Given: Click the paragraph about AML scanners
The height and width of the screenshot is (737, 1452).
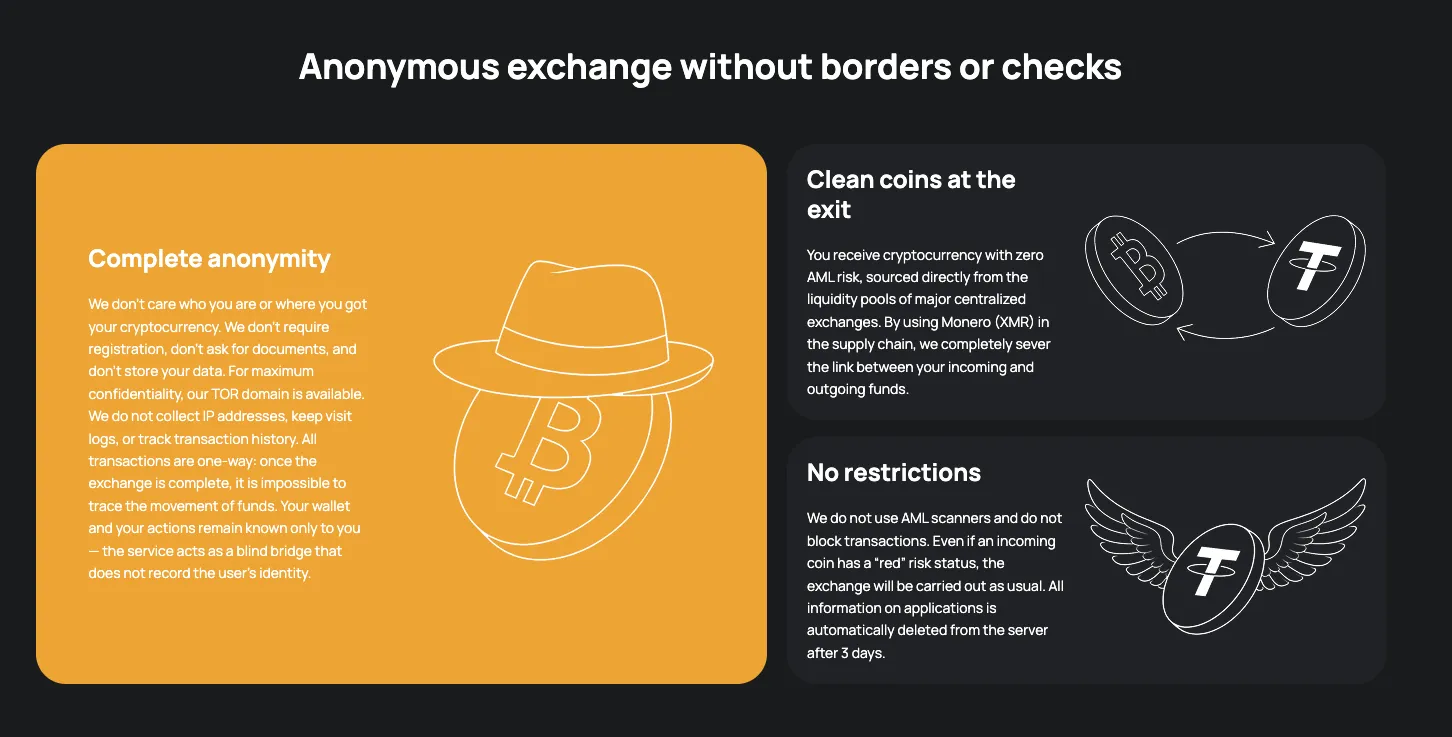Looking at the screenshot, I should click(x=935, y=585).
